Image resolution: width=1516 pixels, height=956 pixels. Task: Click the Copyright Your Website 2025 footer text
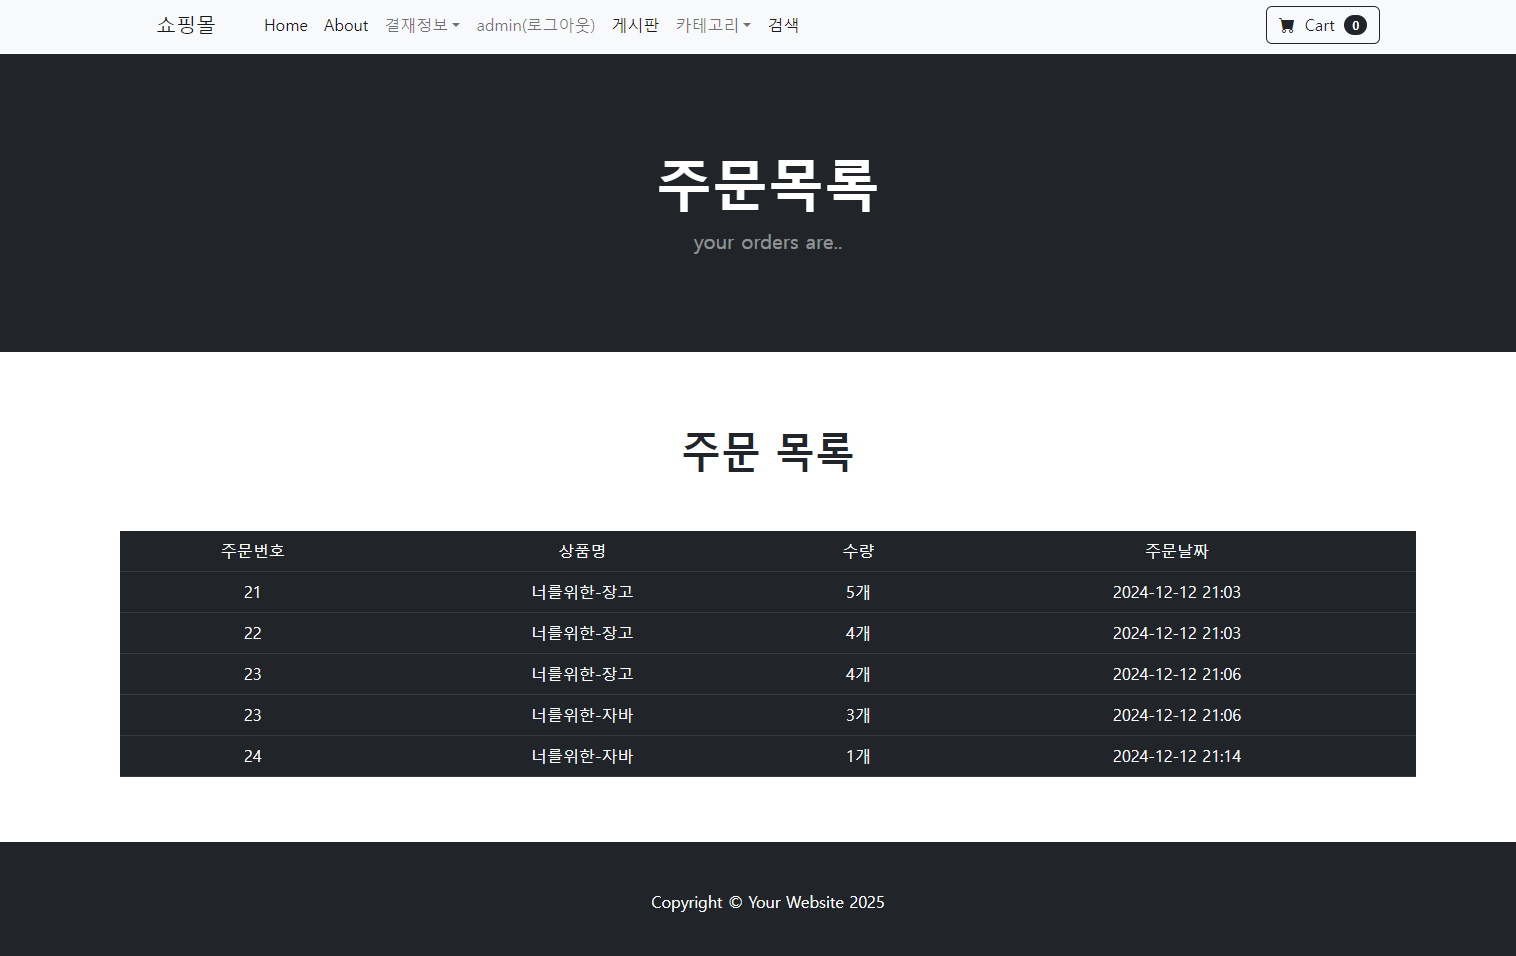click(768, 902)
